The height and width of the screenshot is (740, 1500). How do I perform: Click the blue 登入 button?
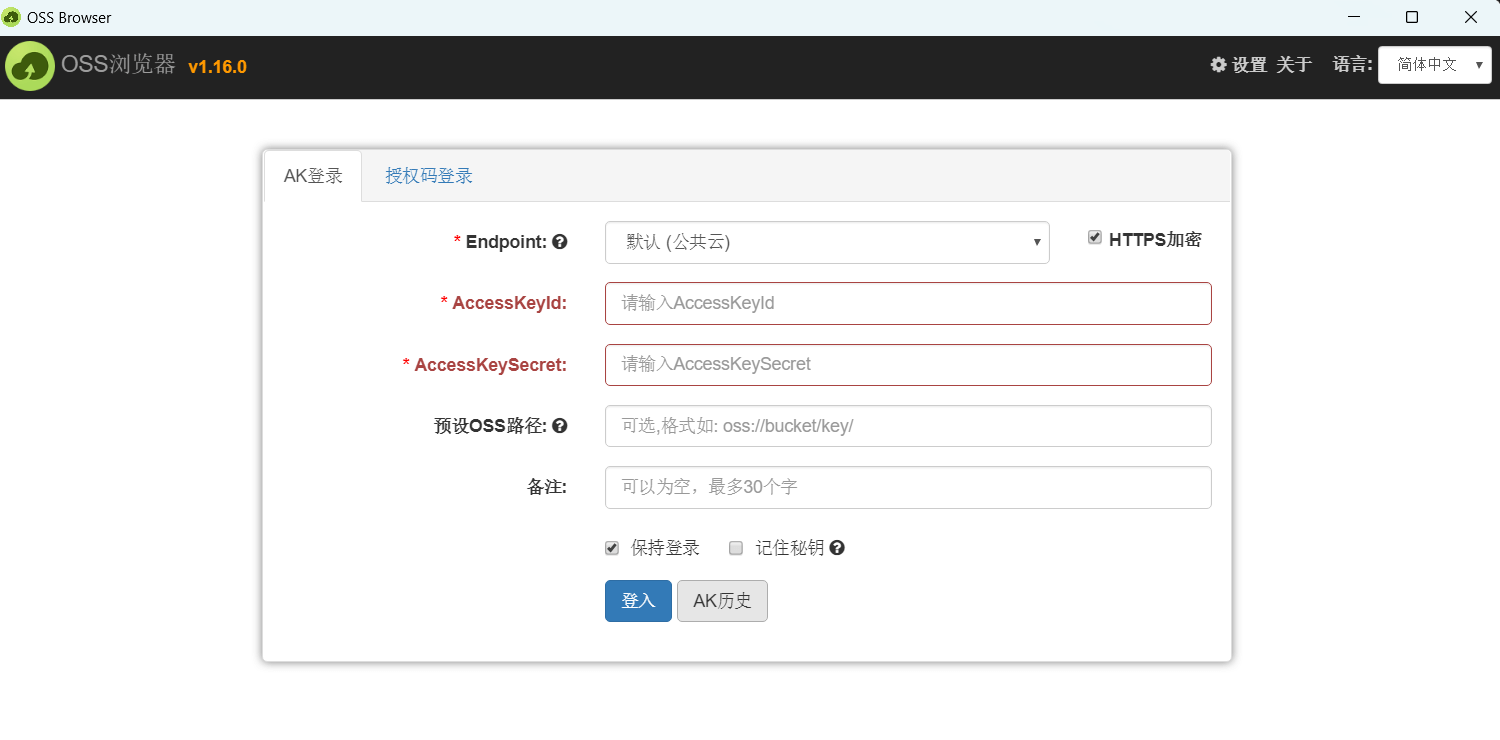[638, 601]
